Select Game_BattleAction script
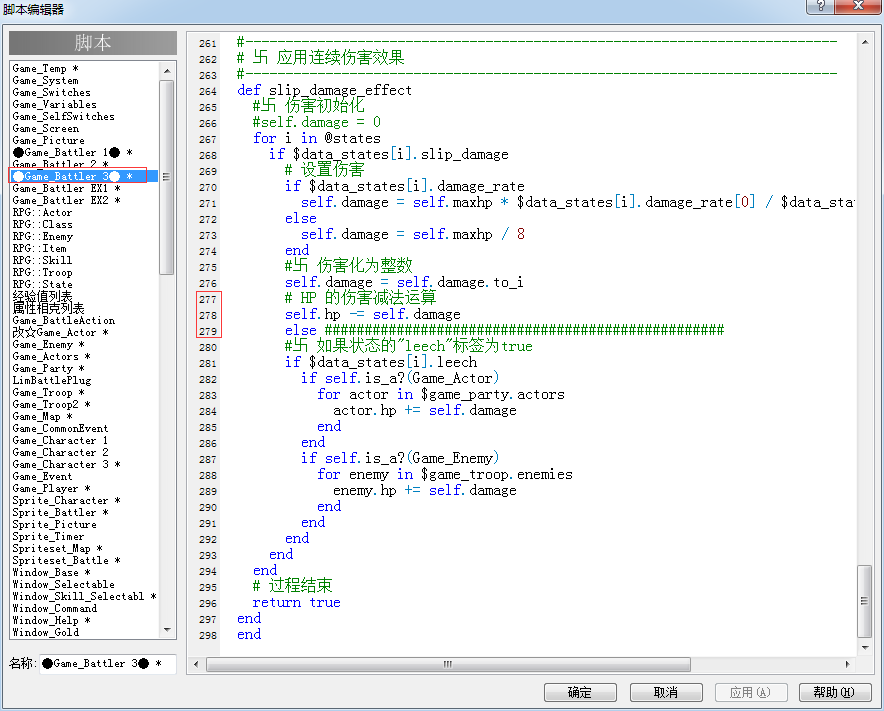The image size is (884, 711). pyautogui.click(x=64, y=320)
